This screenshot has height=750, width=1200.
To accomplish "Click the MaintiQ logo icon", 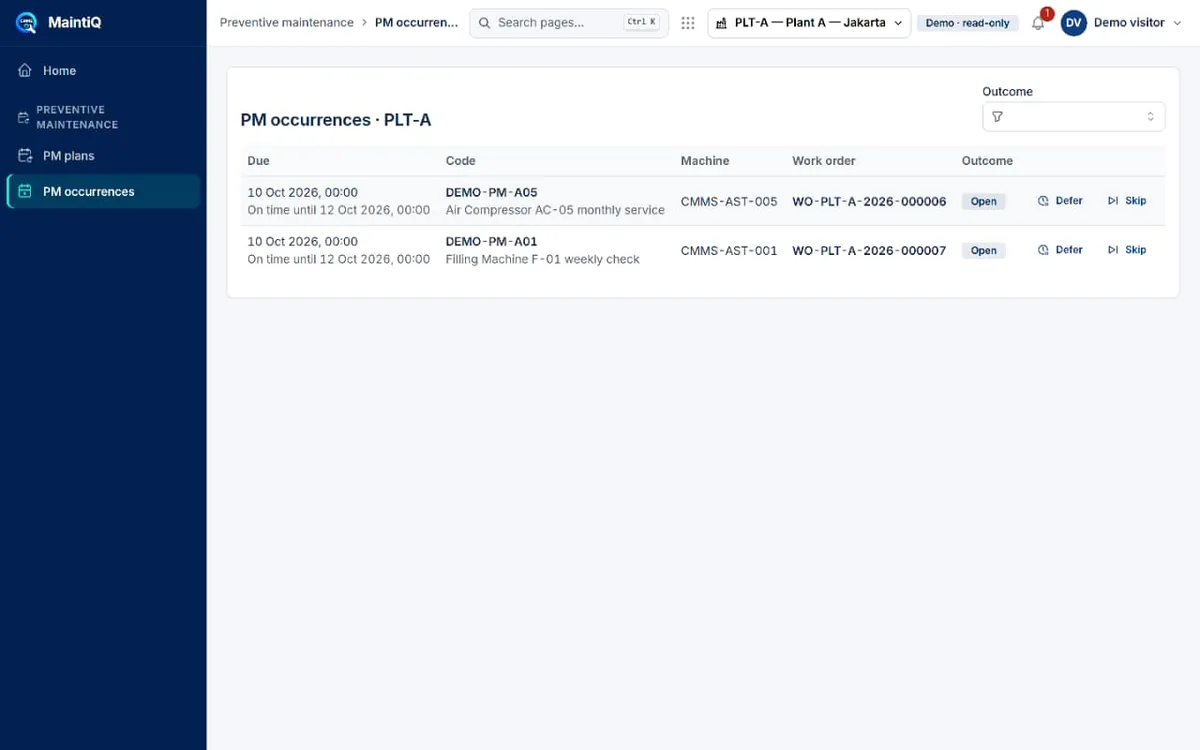I will 26,22.
